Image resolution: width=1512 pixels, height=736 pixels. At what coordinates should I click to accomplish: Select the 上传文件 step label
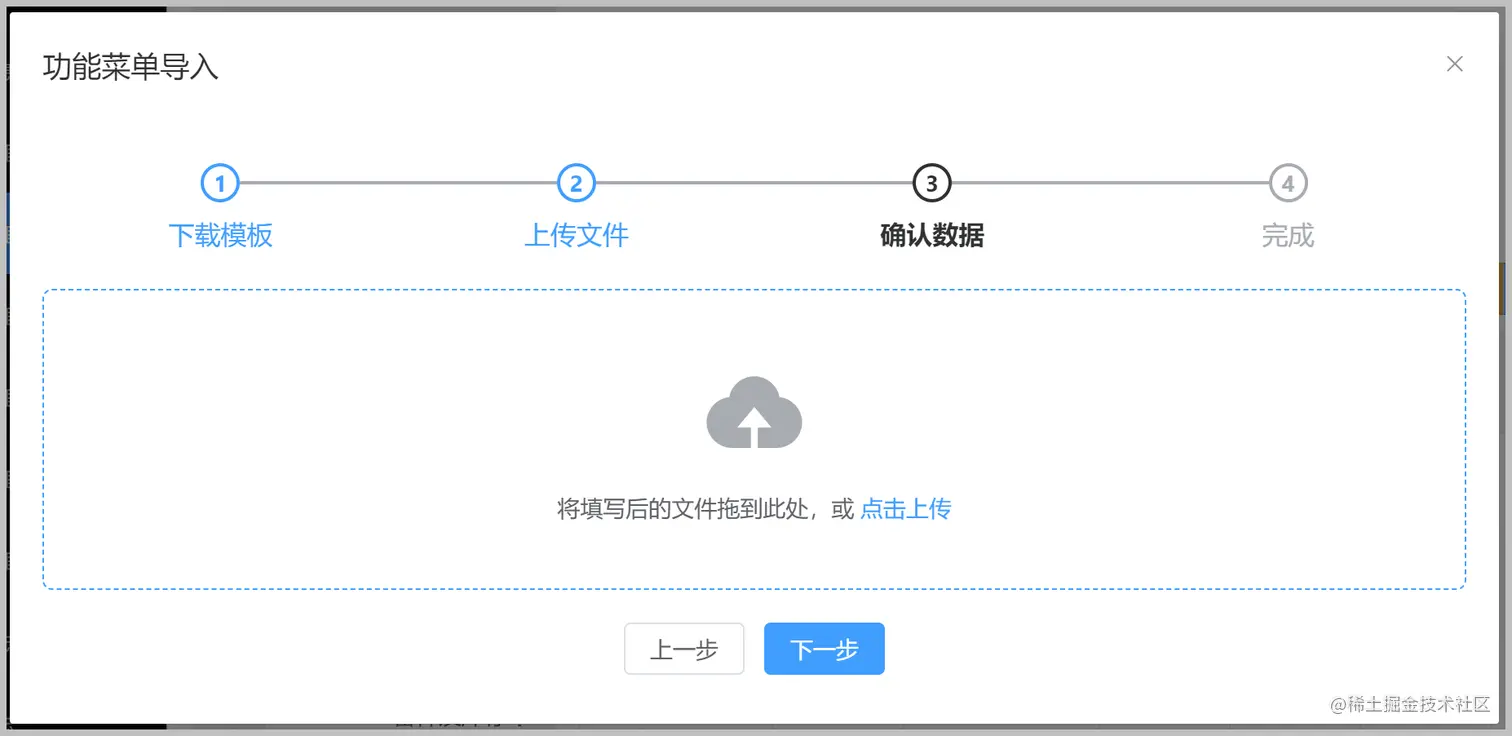coord(576,236)
